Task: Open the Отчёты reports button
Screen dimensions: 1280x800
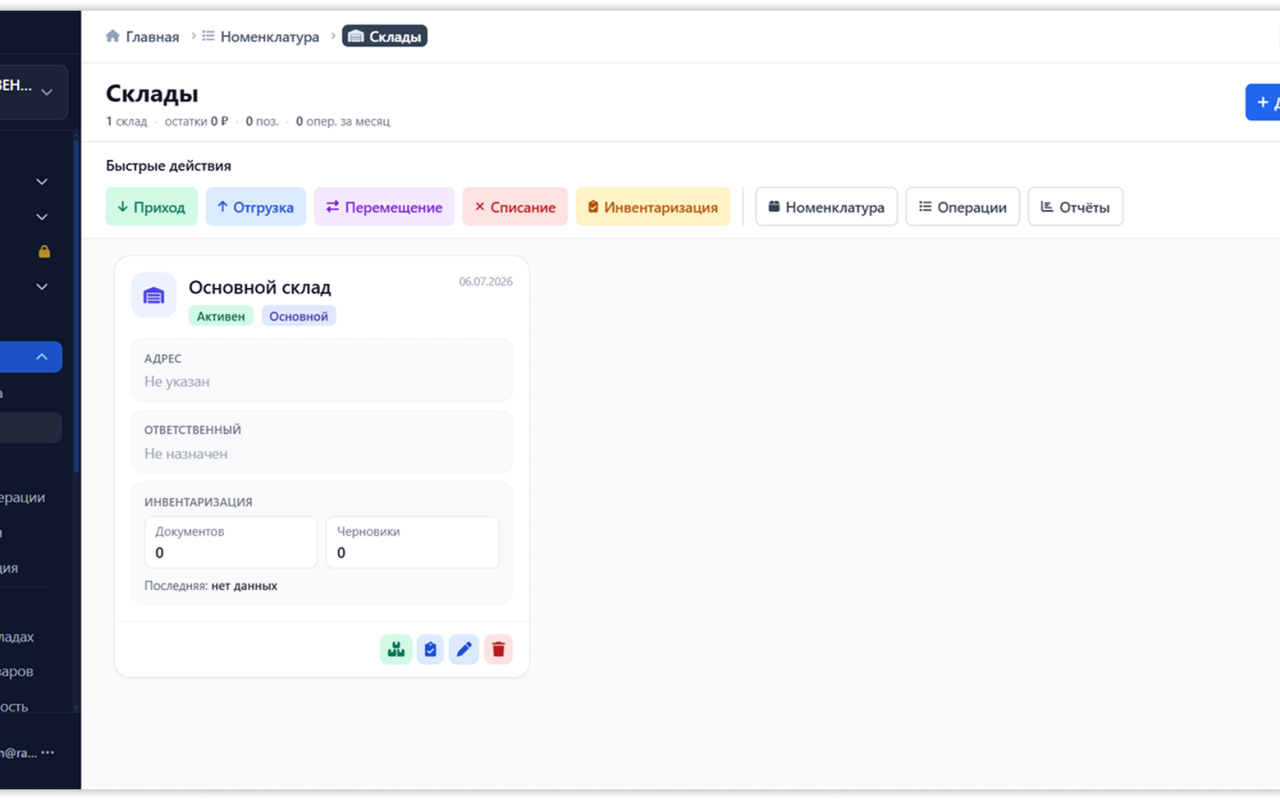Action: click(1075, 207)
